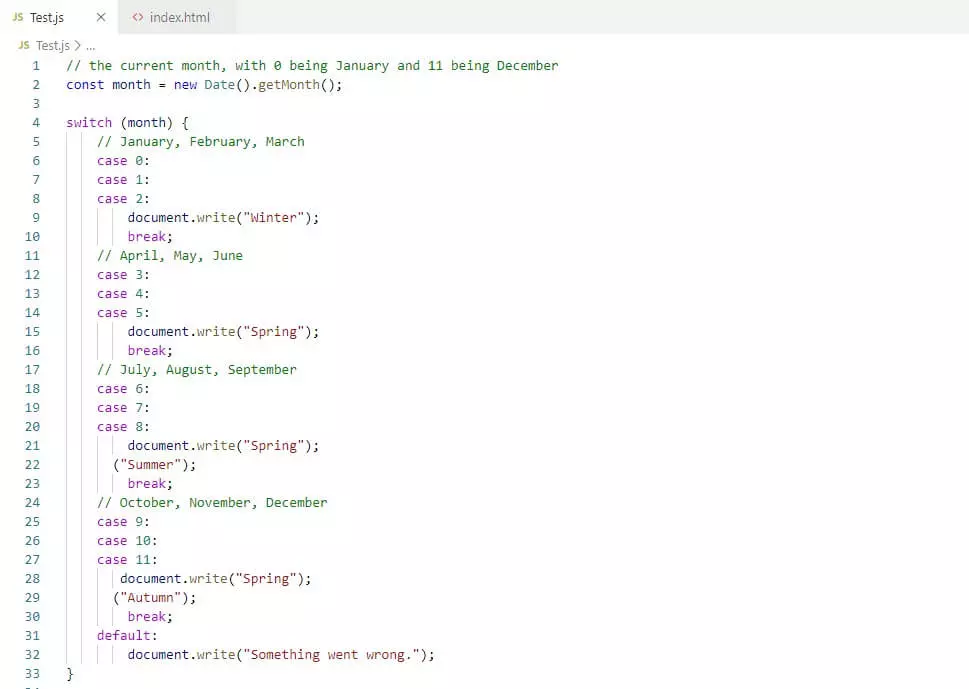The height and width of the screenshot is (689, 969).
Task: Switch to the index.html tab
Action: pyautogui.click(x=179, y=17)
